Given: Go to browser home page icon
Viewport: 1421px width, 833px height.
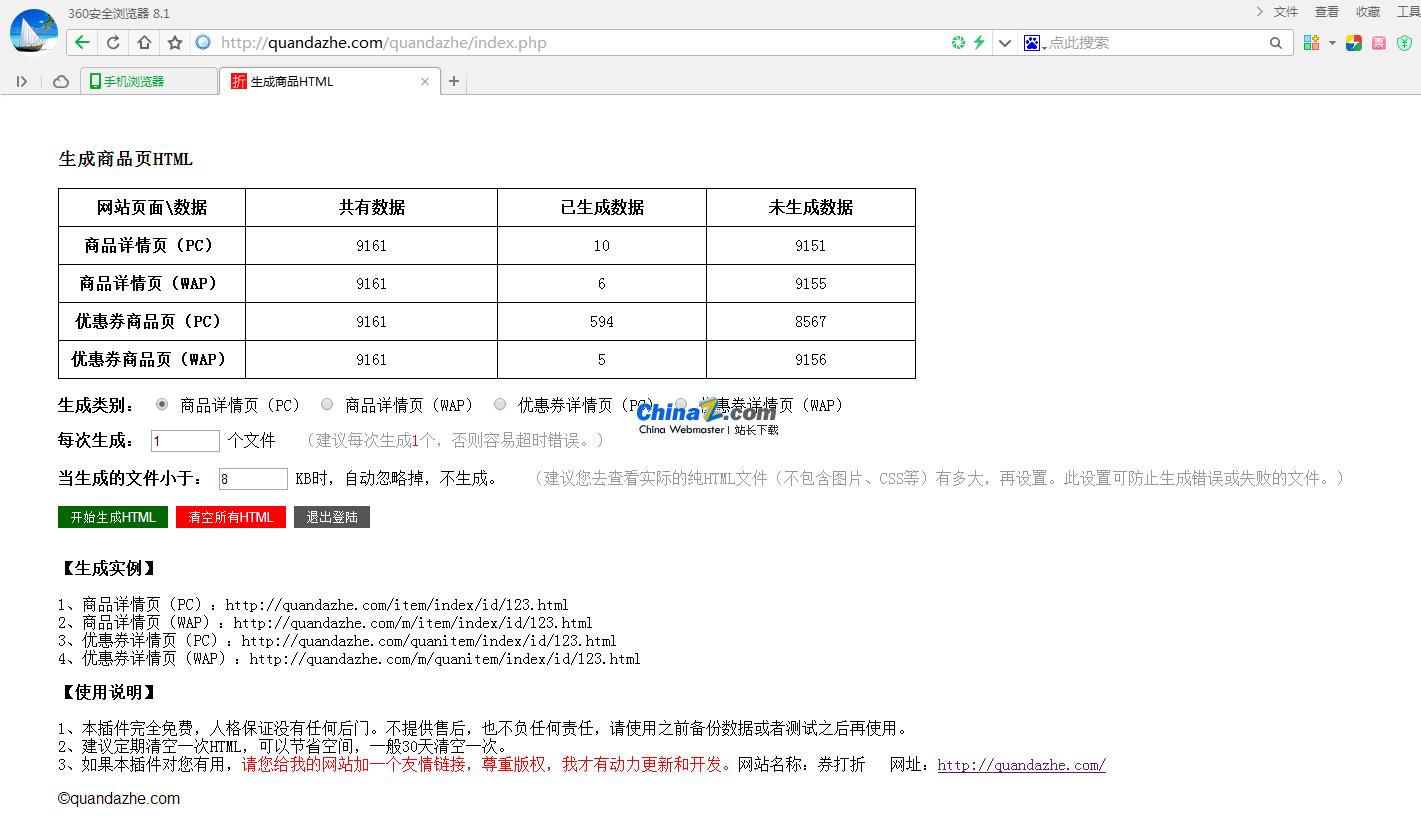Looking at the screenshot, I should (x=144, y=42).
